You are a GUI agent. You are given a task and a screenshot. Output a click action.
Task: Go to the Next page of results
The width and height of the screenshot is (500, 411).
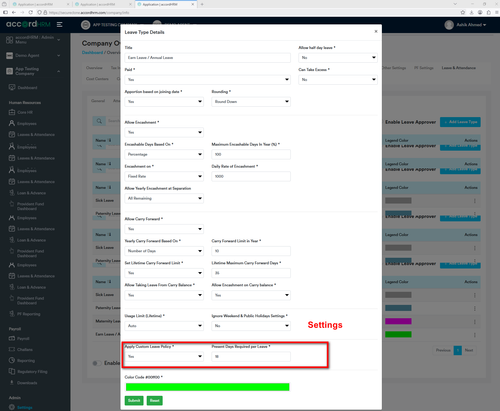tap(469, 350)
